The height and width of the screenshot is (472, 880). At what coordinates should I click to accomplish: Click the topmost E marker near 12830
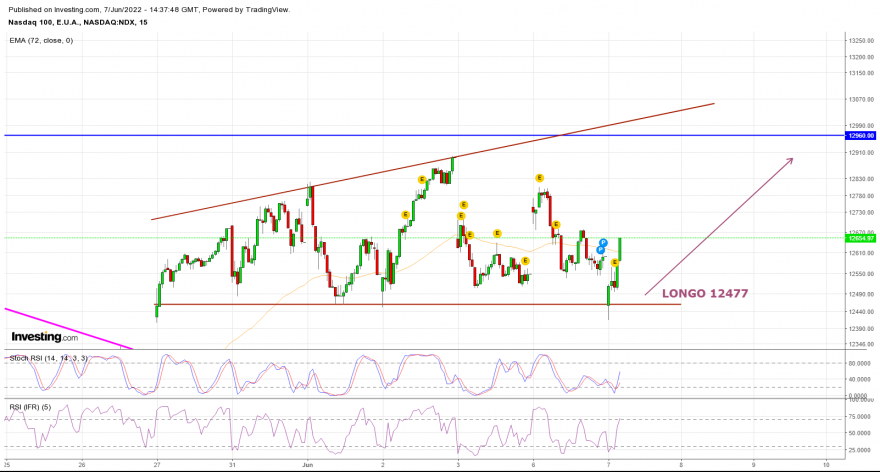[539, 178]
